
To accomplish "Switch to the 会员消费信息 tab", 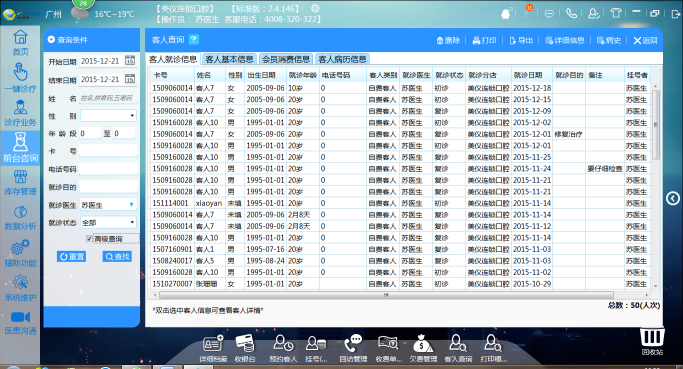I will [x=286, y=59].
